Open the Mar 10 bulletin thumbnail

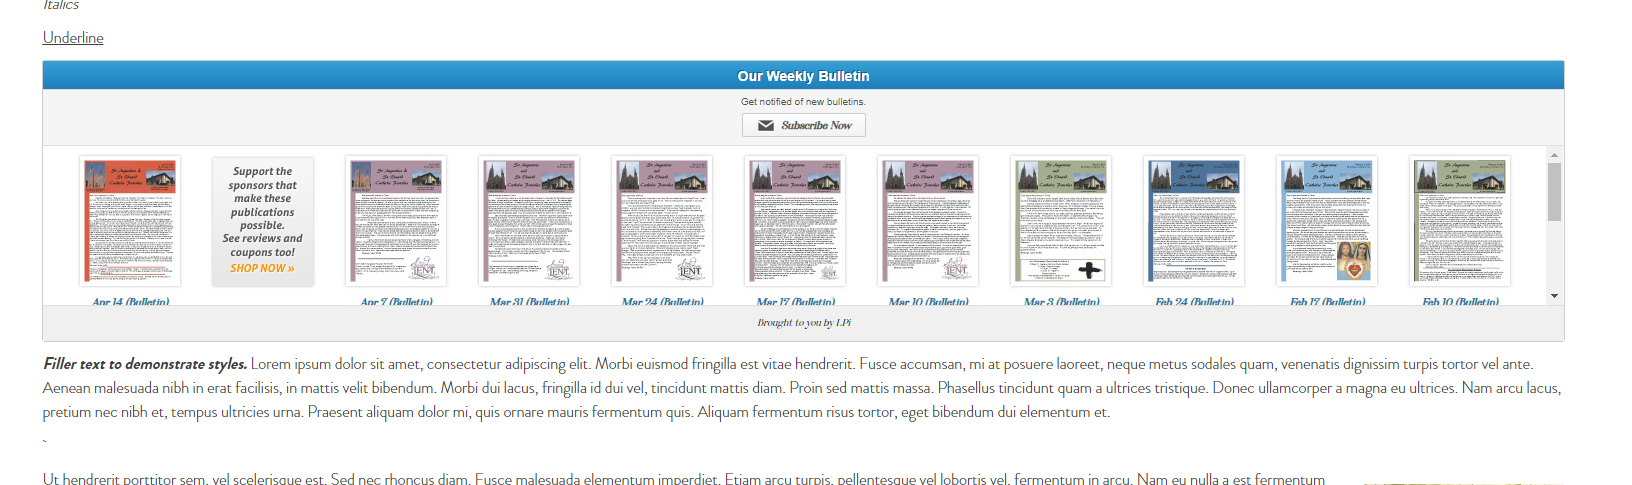928,221
